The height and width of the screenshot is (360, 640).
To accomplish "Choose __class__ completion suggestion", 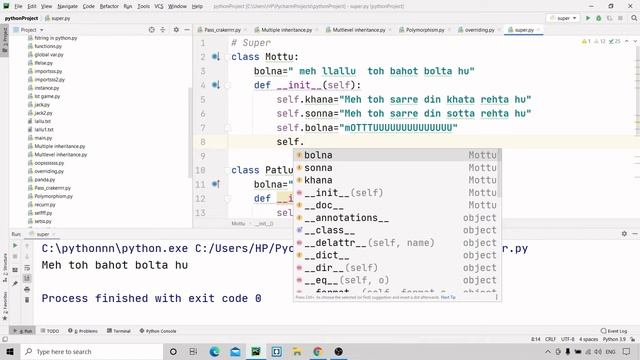I will pos(397,230).
